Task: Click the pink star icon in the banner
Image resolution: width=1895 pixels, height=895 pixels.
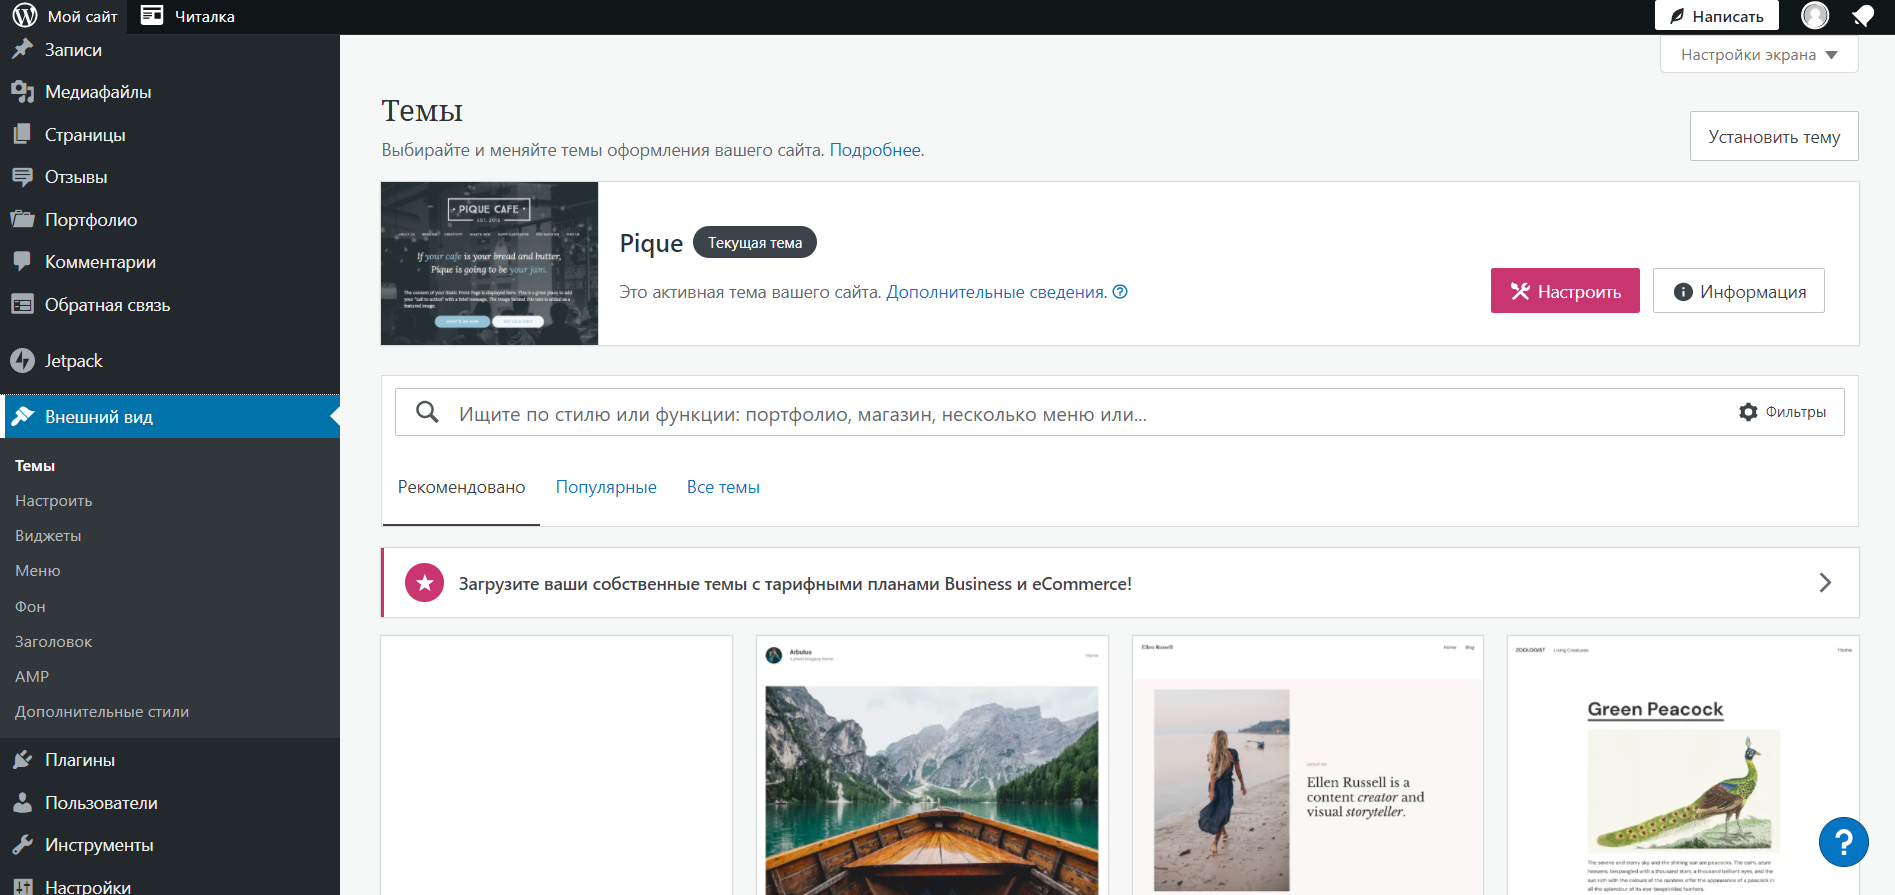Action: [425, 583]
